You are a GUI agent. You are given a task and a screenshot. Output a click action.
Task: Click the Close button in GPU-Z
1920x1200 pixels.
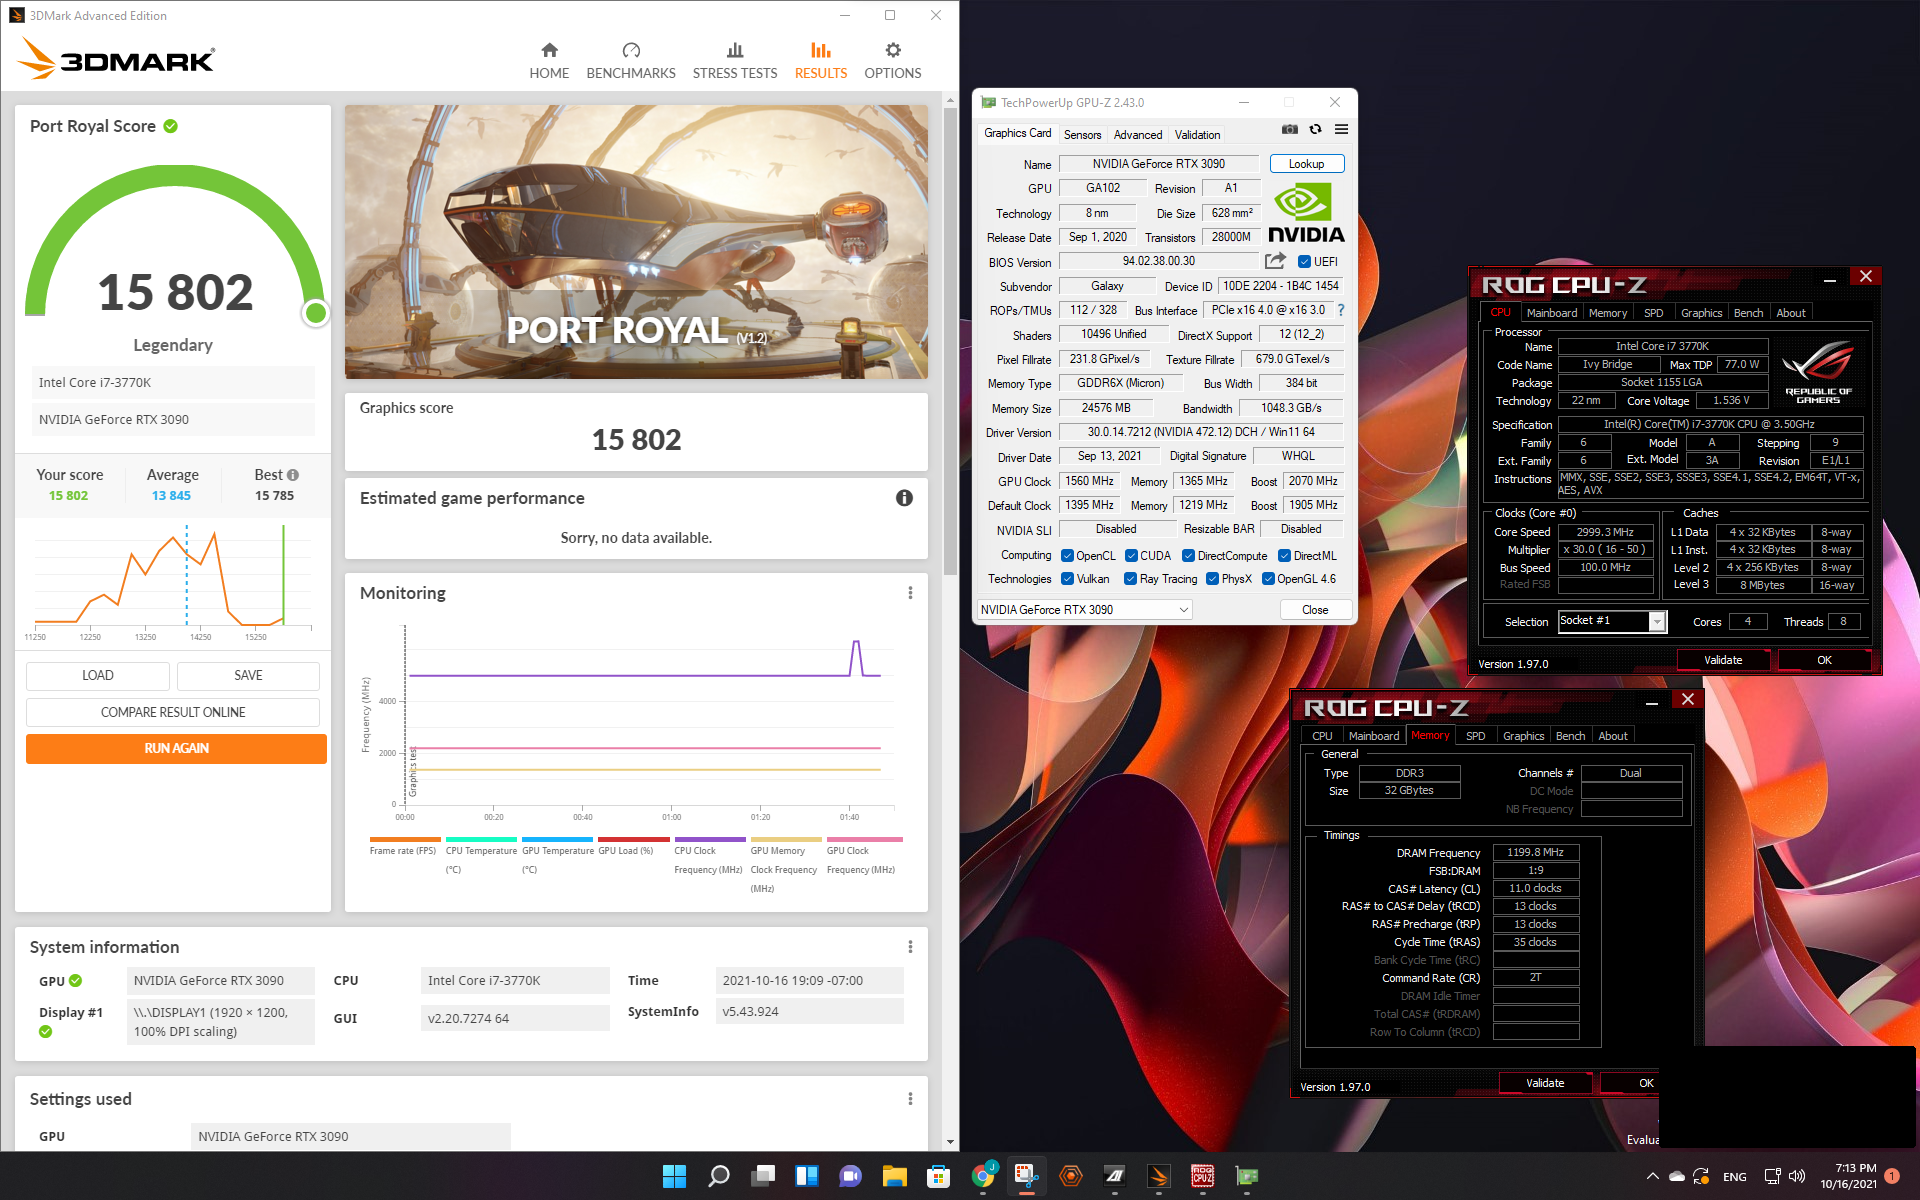coord(1315,610)
